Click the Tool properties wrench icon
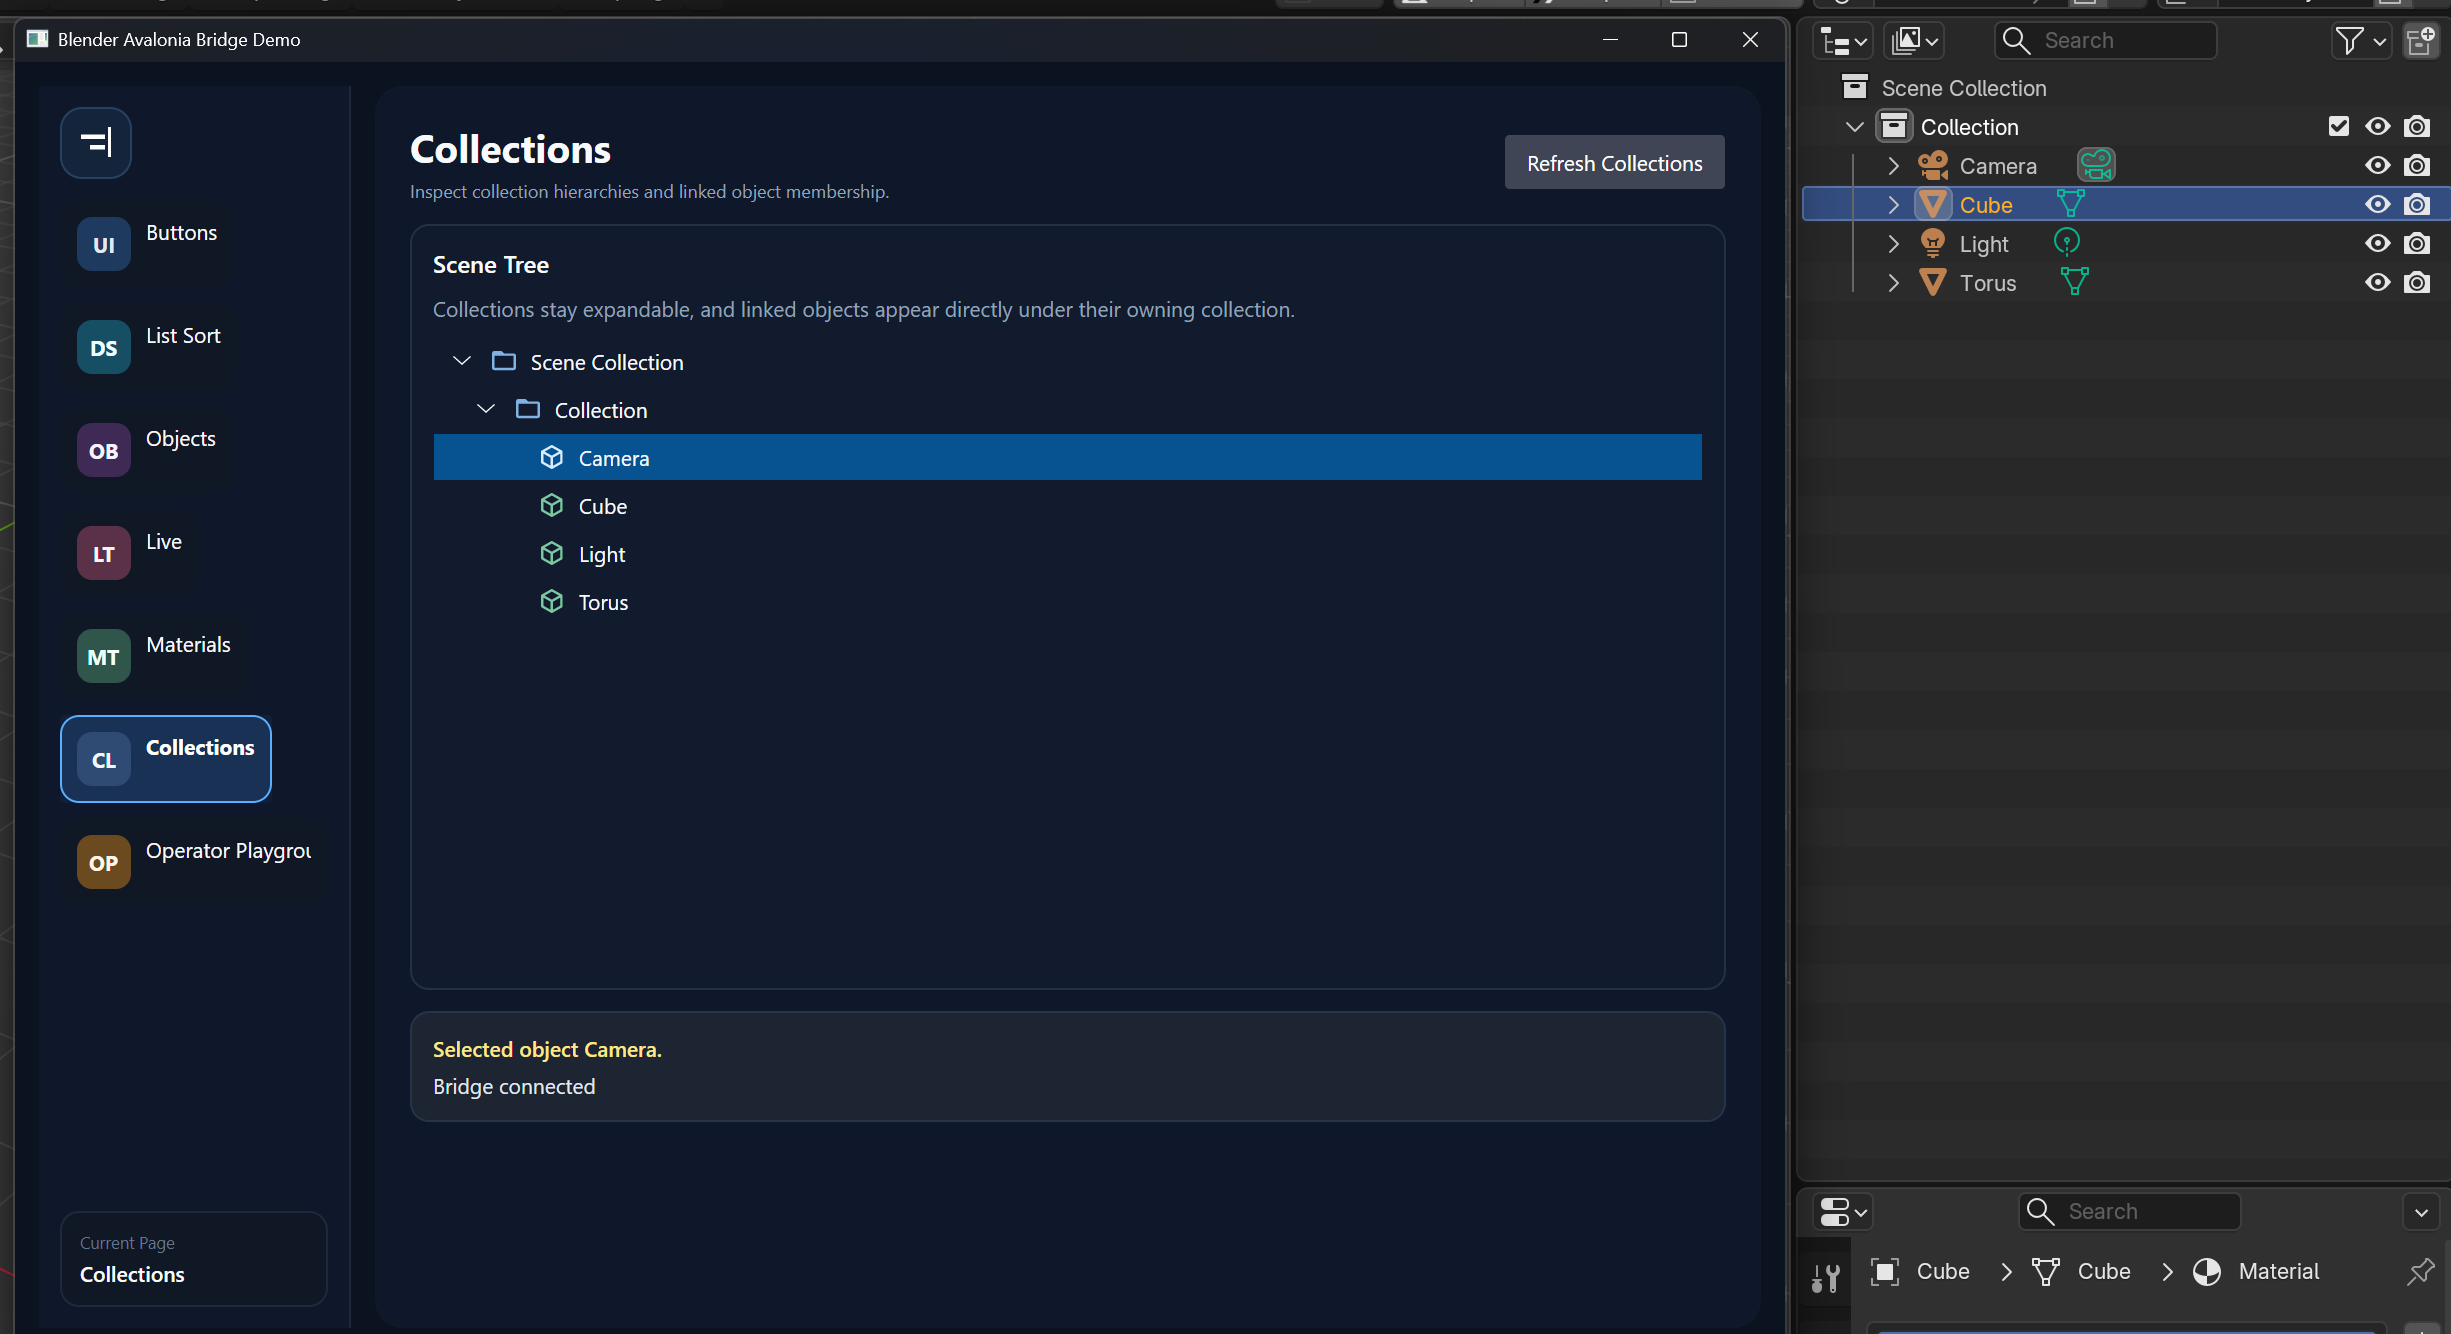The height and width of the screenshot is (1334, 2451). [x=1825, y=1277]
